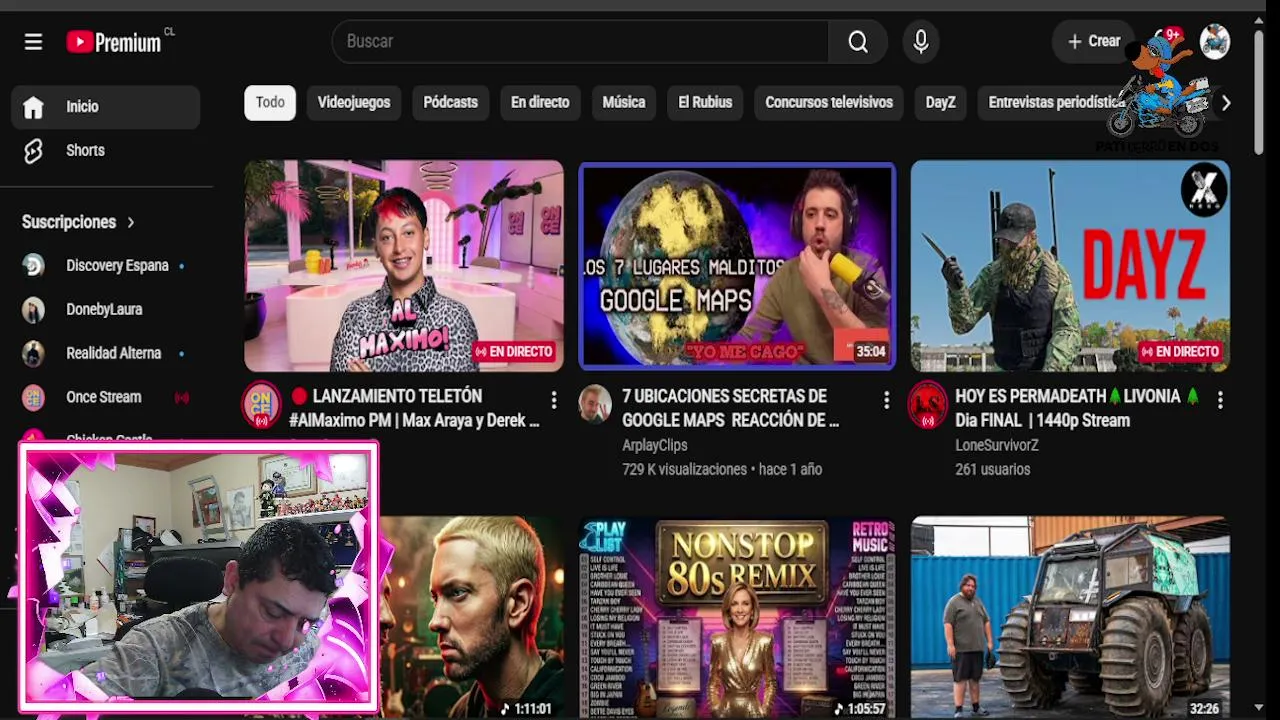Click the 35:04 duration badge
This screenshot has width=1280, height=720.
click(x=870, y=352)
